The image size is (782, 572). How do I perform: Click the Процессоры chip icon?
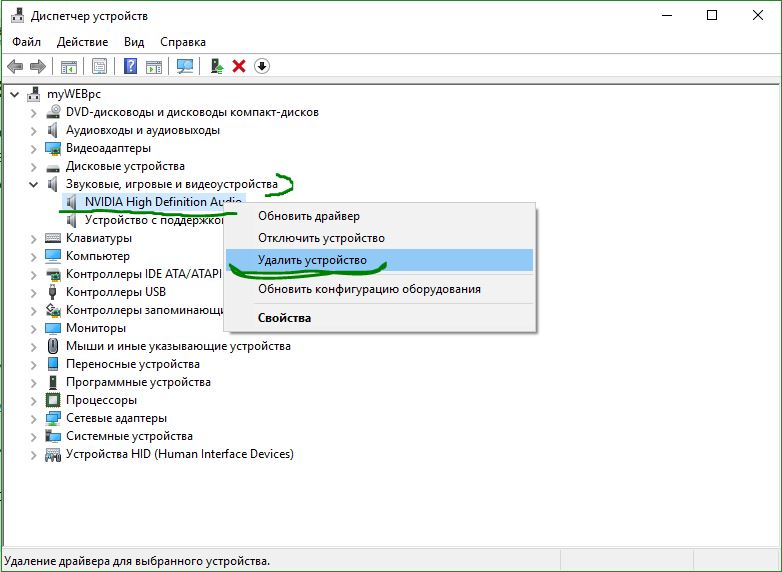[53, 400]
